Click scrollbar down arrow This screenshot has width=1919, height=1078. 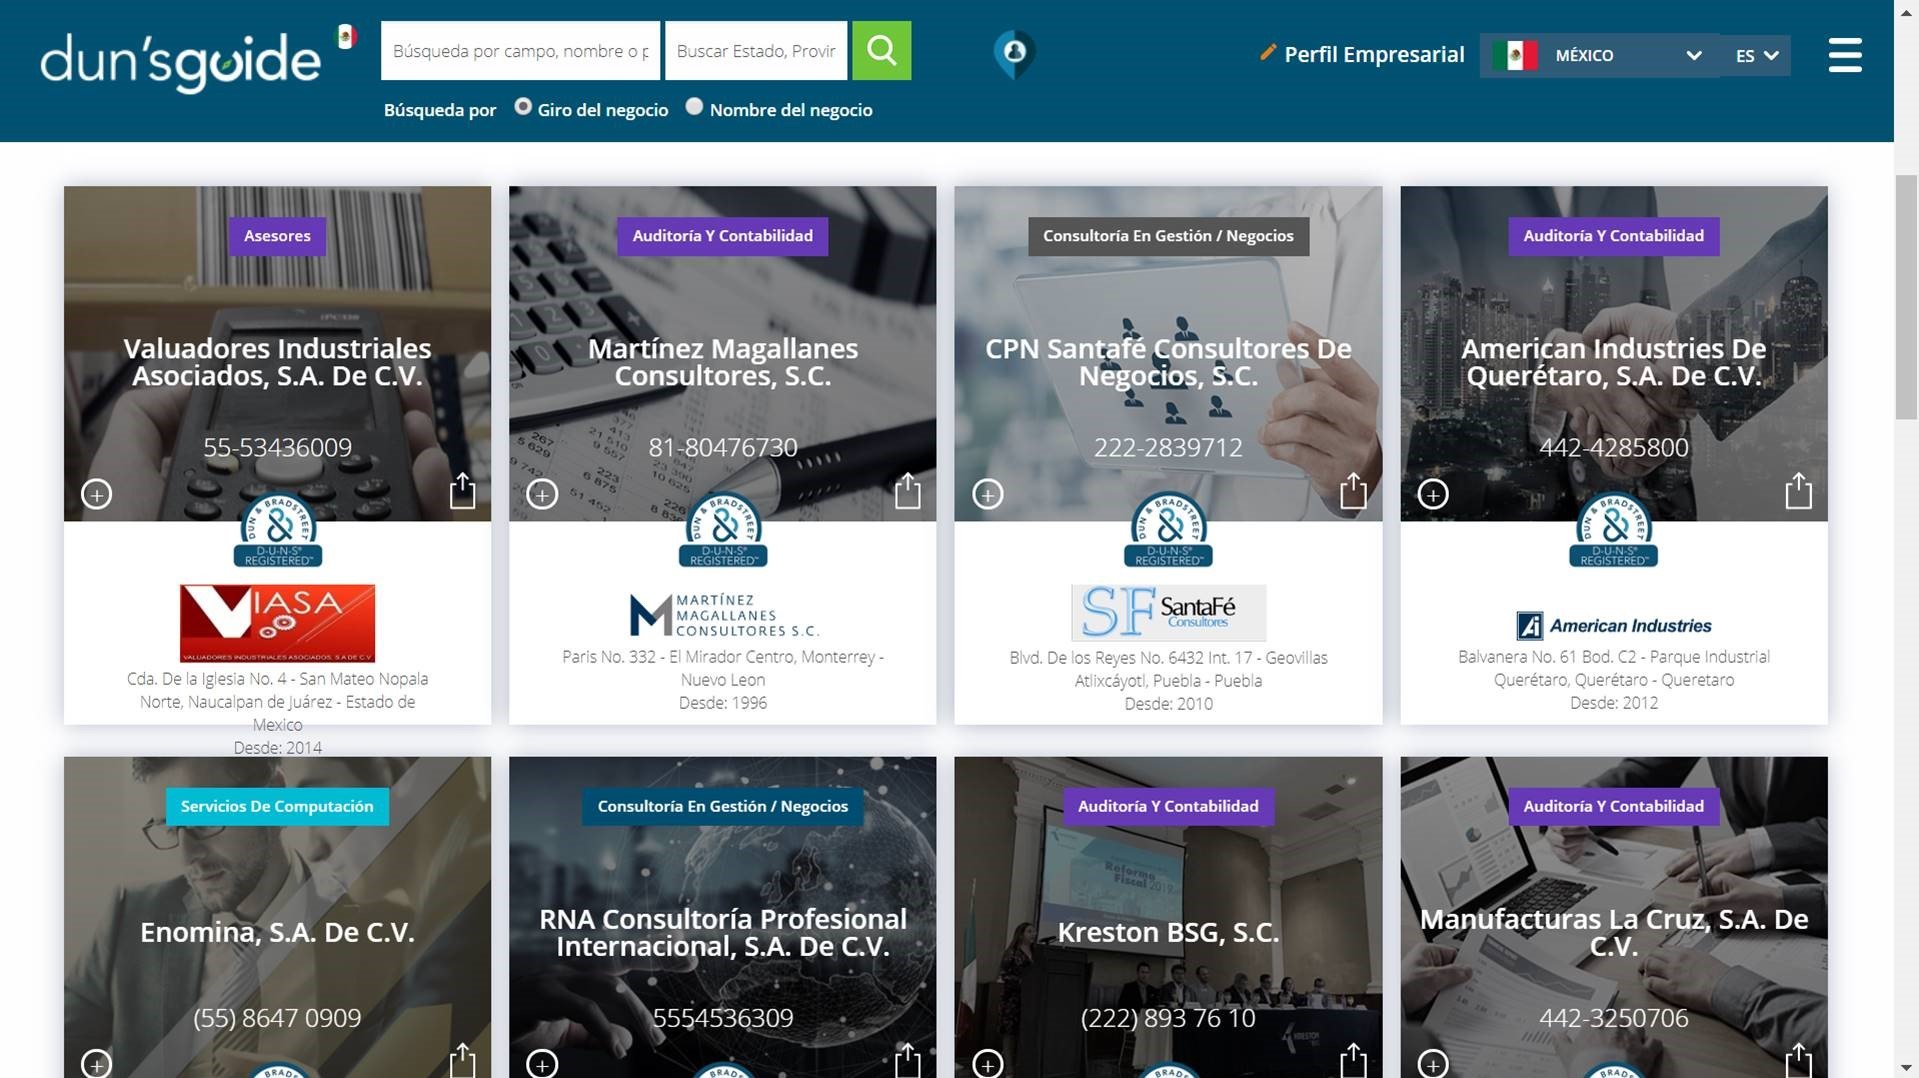[x=1907, y=1068]
